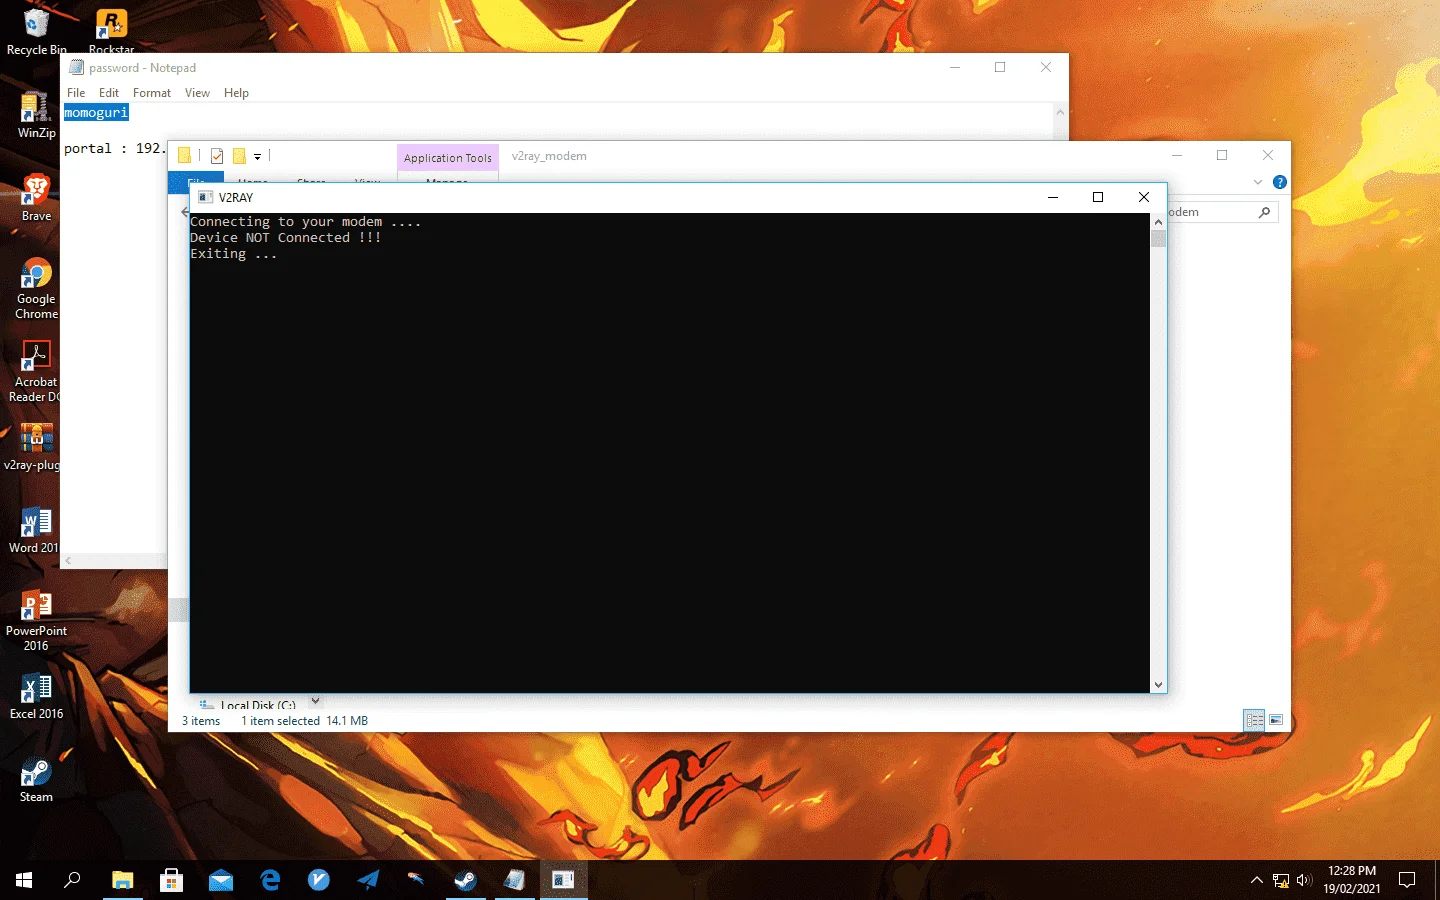This screenshot has width=1440, height=900.
Task: Click Notepad scroll left arrow
Action: coord(68,561)
